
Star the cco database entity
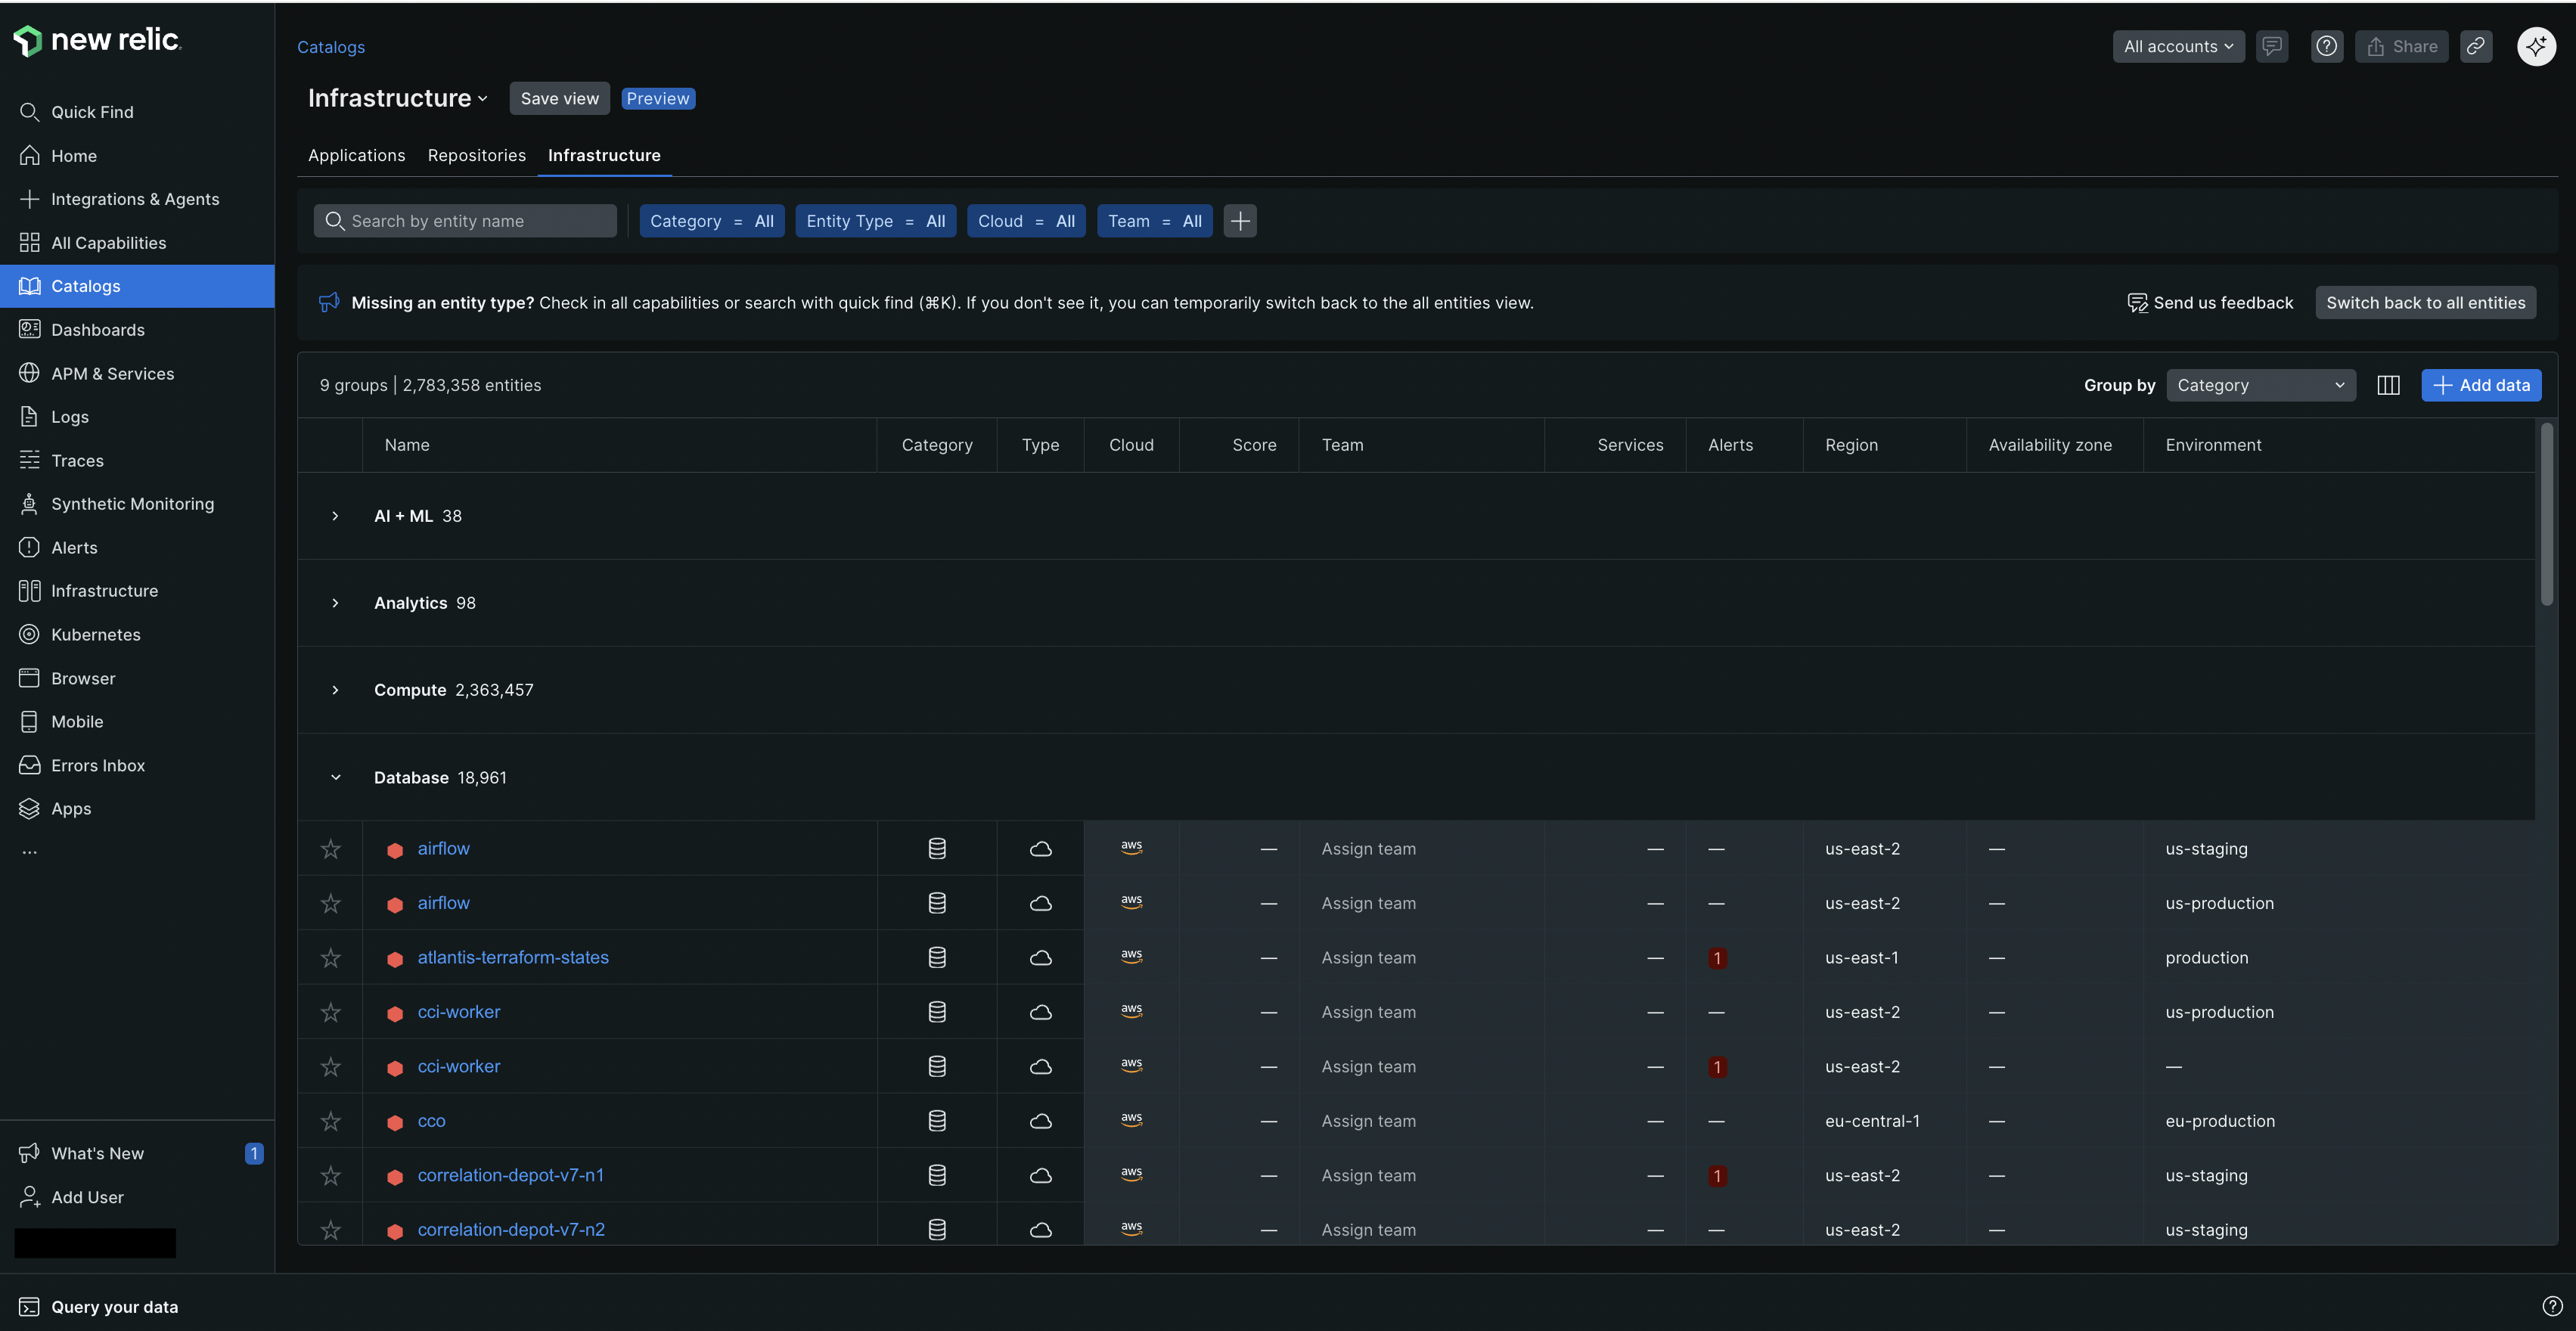330,1121
